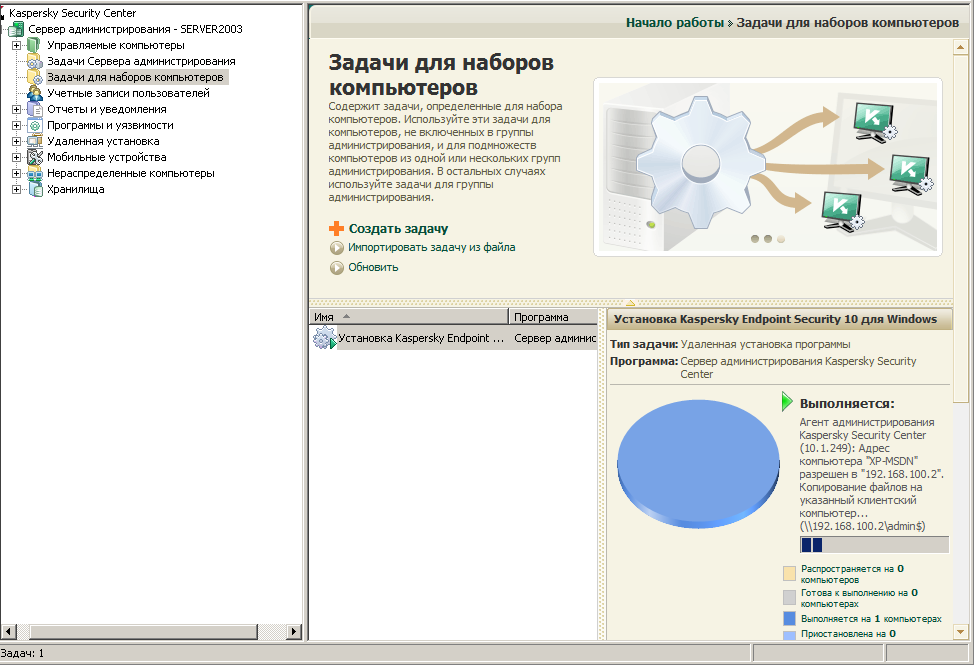The image size is (974, 665).
Task: Click the Administration Server SERVER2003 icon
Action: 16,29
